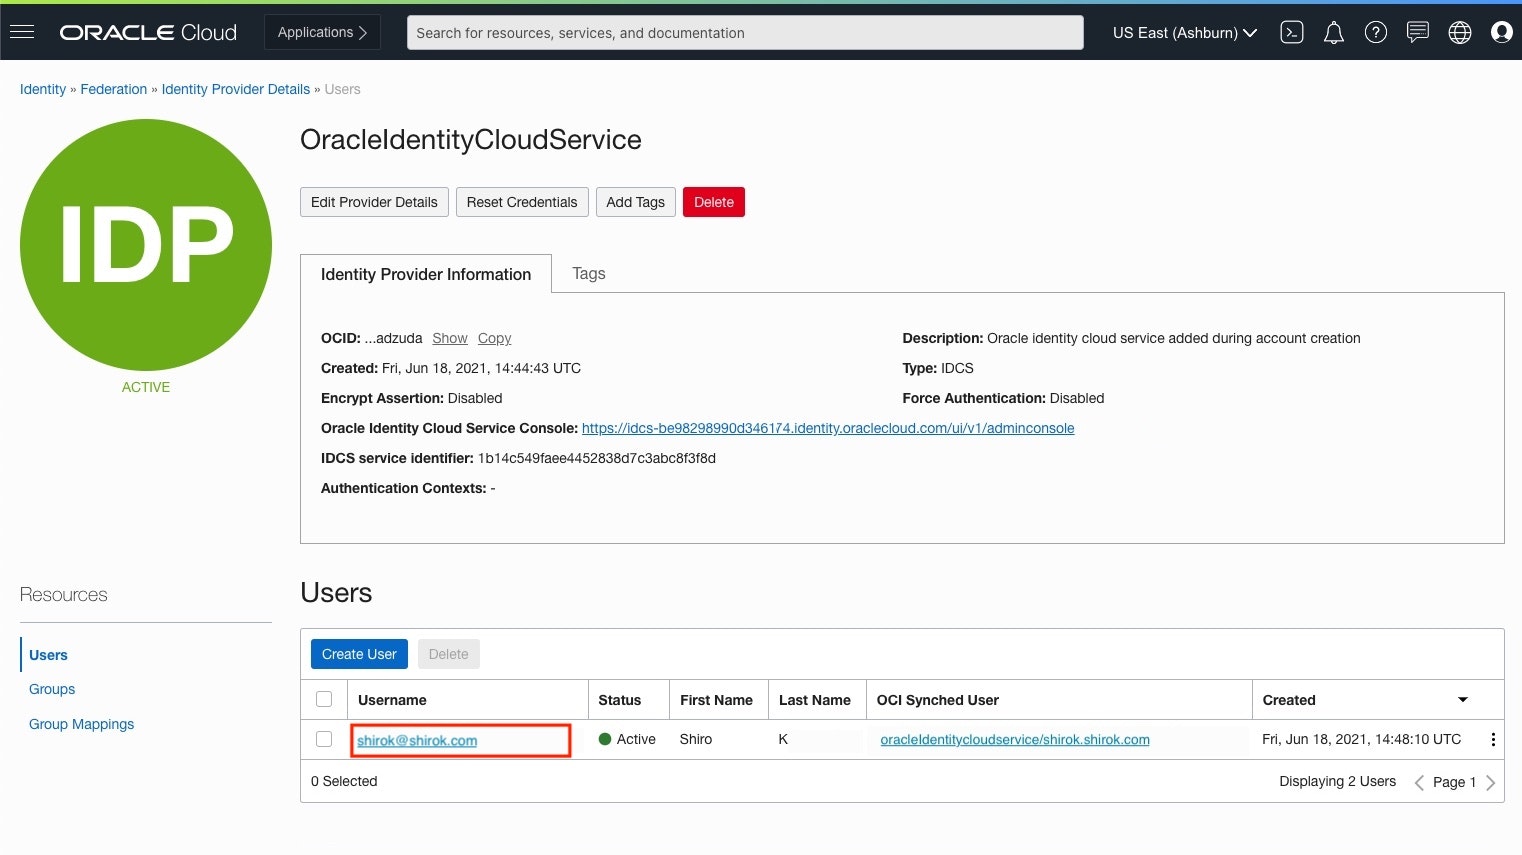Open the language globe icon

[1460, 33]
